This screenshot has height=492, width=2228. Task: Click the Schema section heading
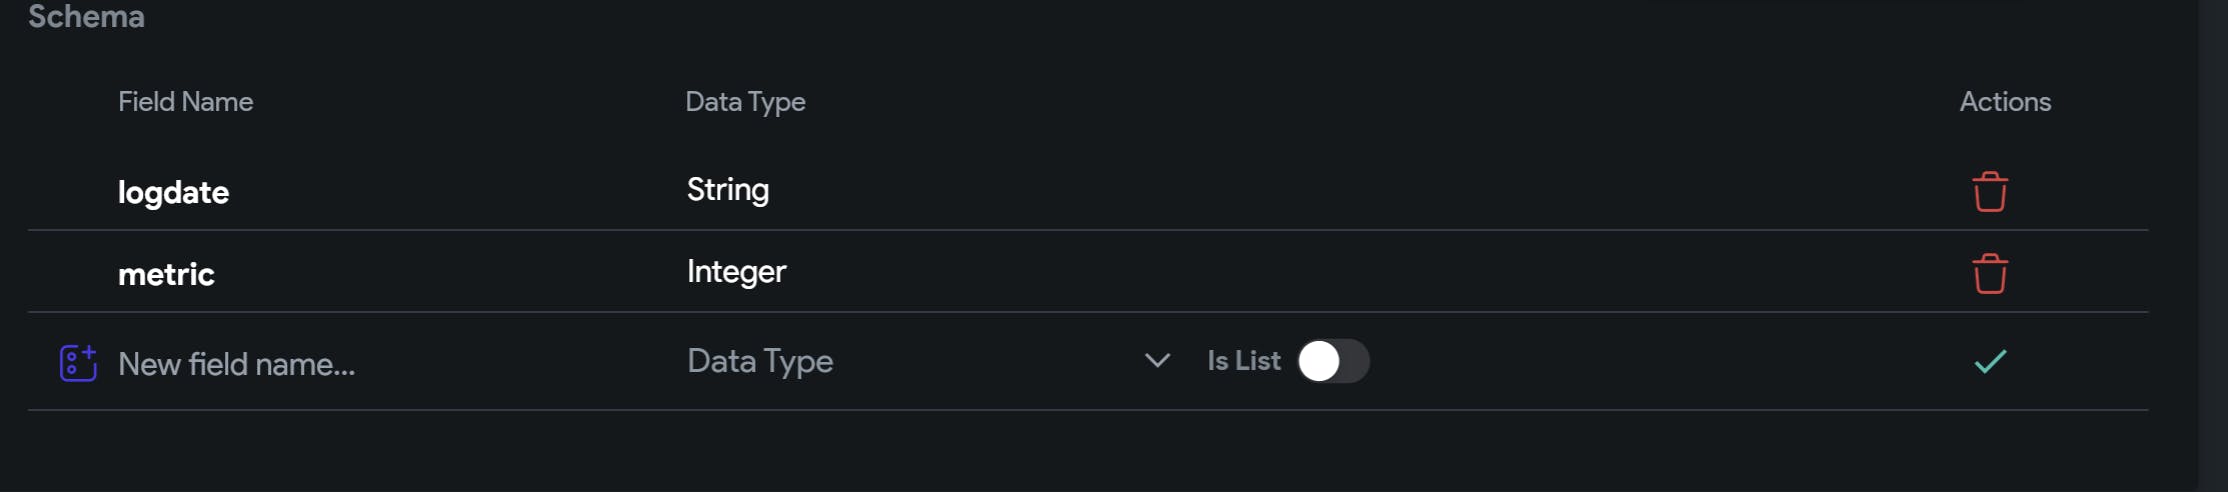[x=86, y=16]
